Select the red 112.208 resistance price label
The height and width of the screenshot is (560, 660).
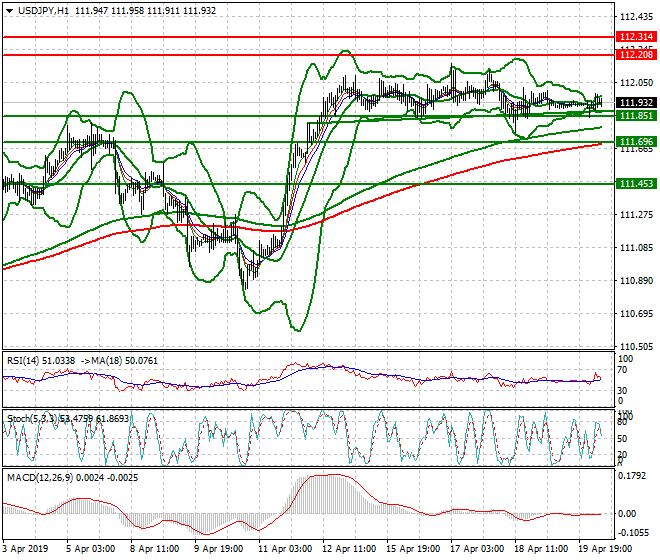pyautogui.click(x=636, y=55)
